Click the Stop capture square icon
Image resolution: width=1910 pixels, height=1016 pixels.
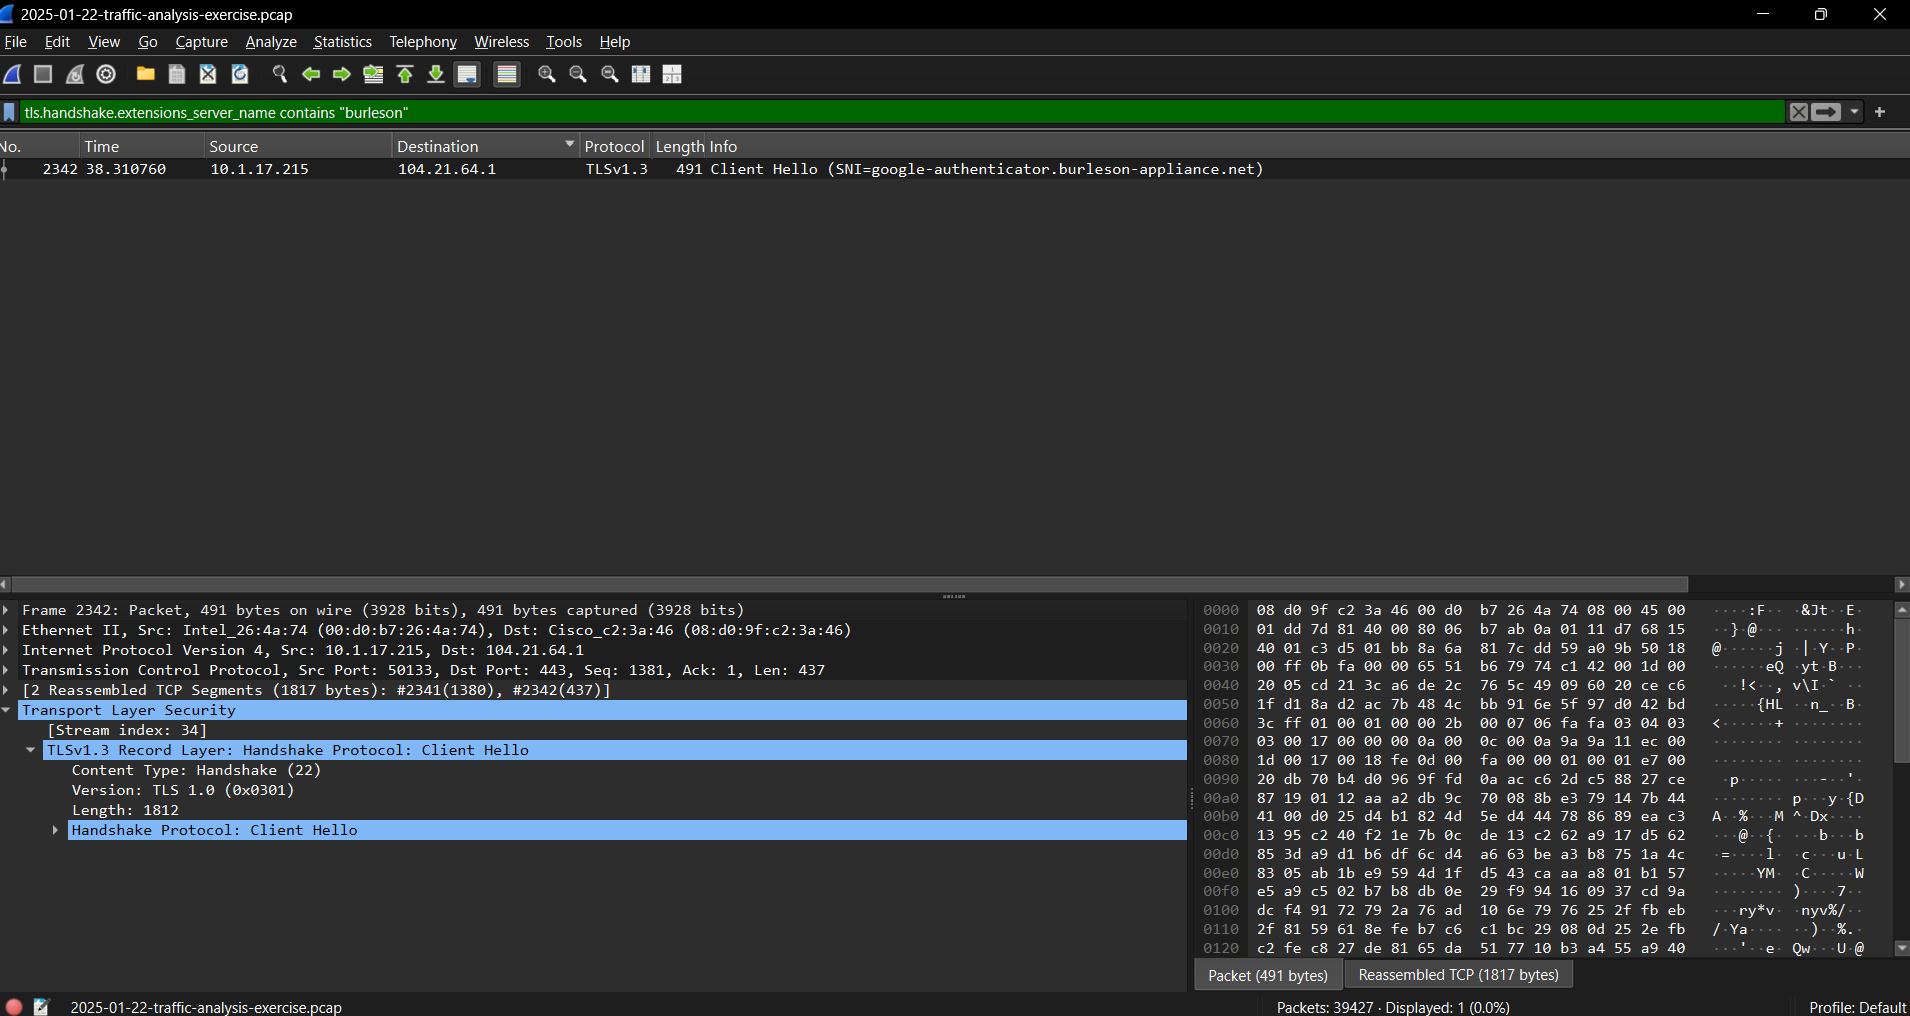[x=43, y=74]
